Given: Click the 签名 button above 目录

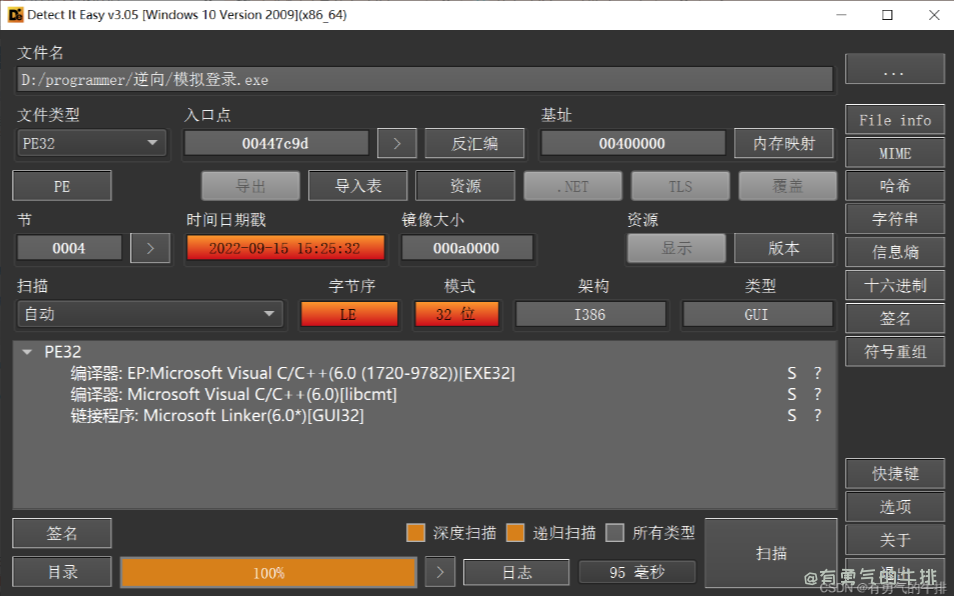Looking at the screenshot, I should tap(62, 533).
